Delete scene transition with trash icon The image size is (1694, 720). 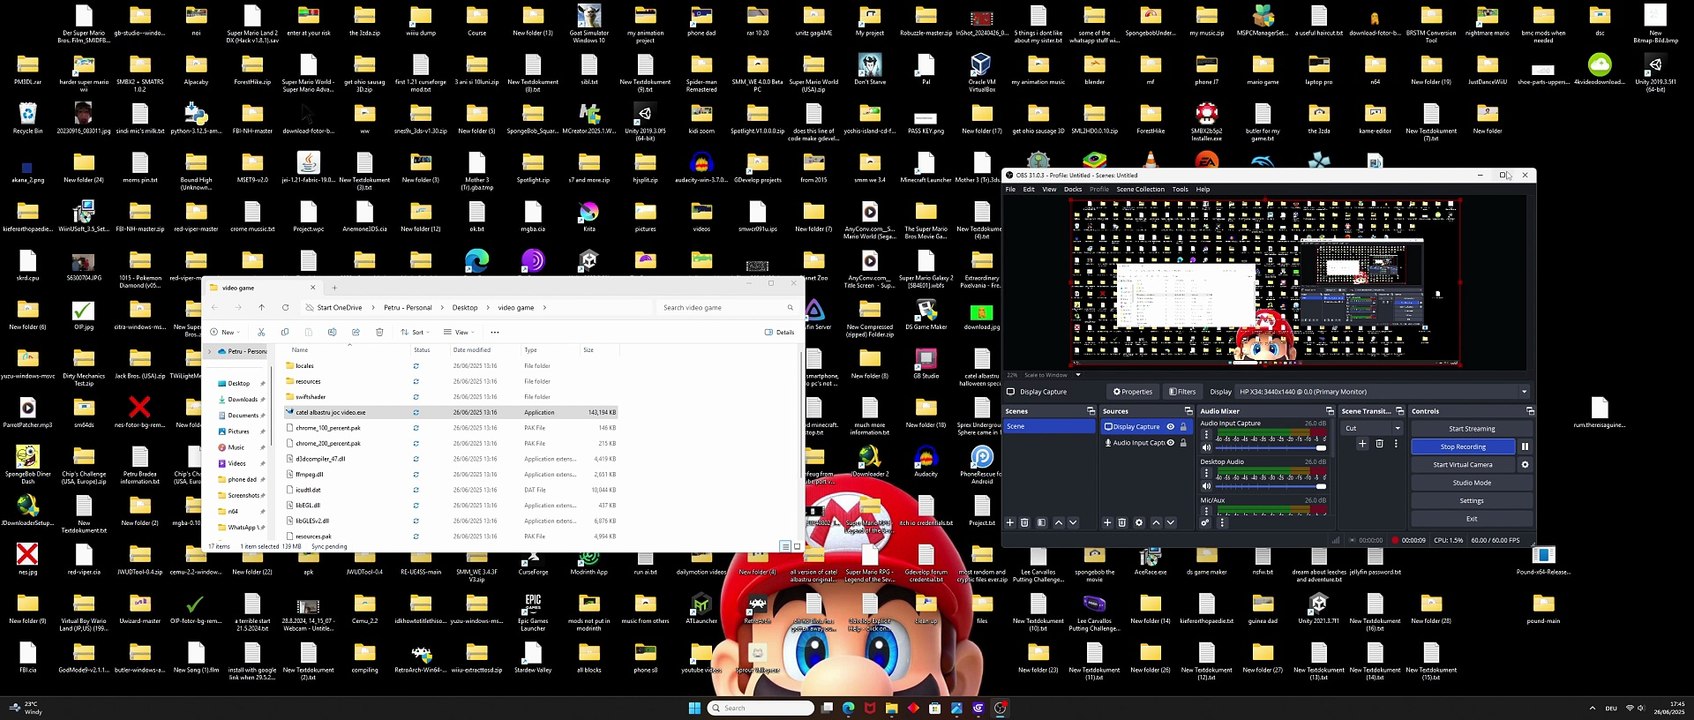1379,443
